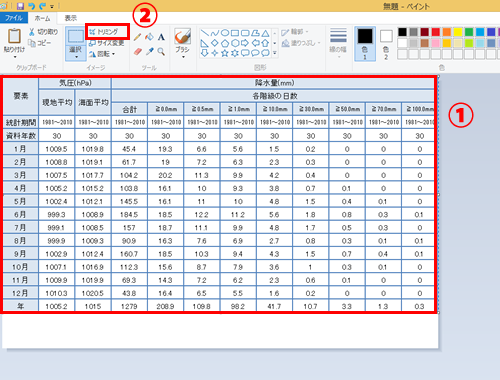Select the Up arrow shape

(x=265, y=43)
